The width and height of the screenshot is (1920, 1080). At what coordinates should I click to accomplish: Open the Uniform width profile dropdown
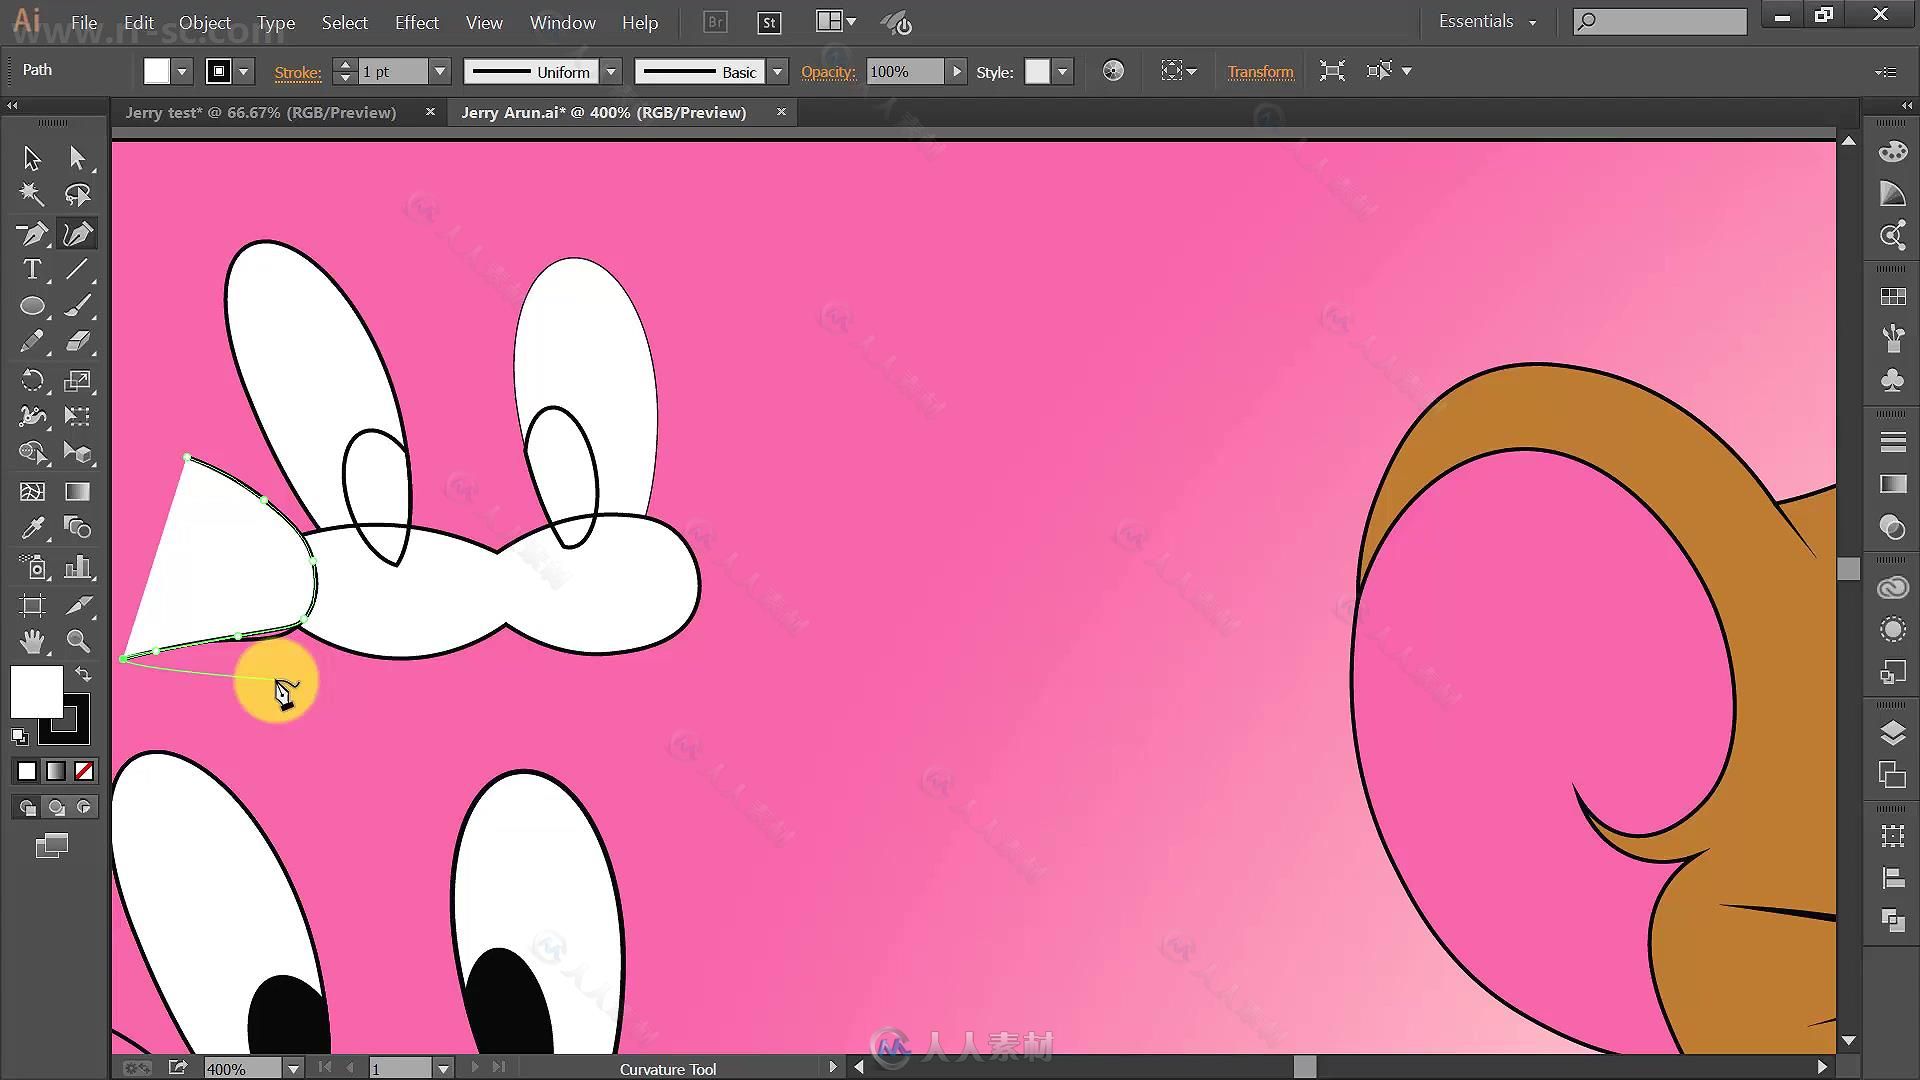point(611,71)
